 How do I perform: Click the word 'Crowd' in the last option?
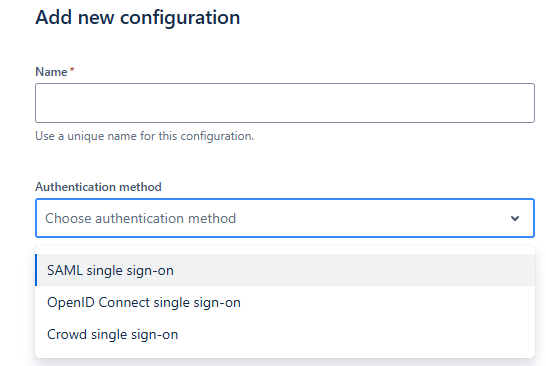point(67,334)
